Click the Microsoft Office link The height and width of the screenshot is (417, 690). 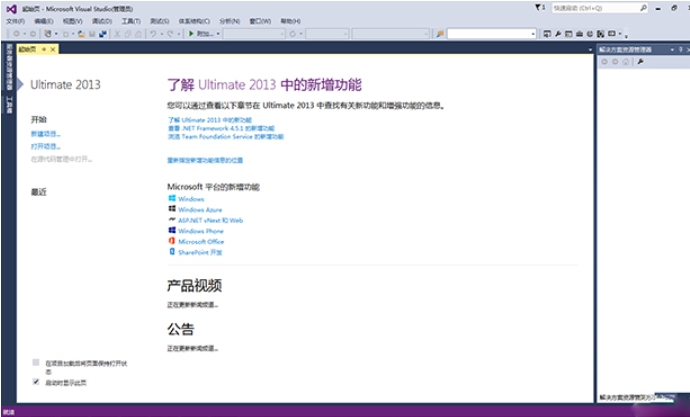coord(201,241)
